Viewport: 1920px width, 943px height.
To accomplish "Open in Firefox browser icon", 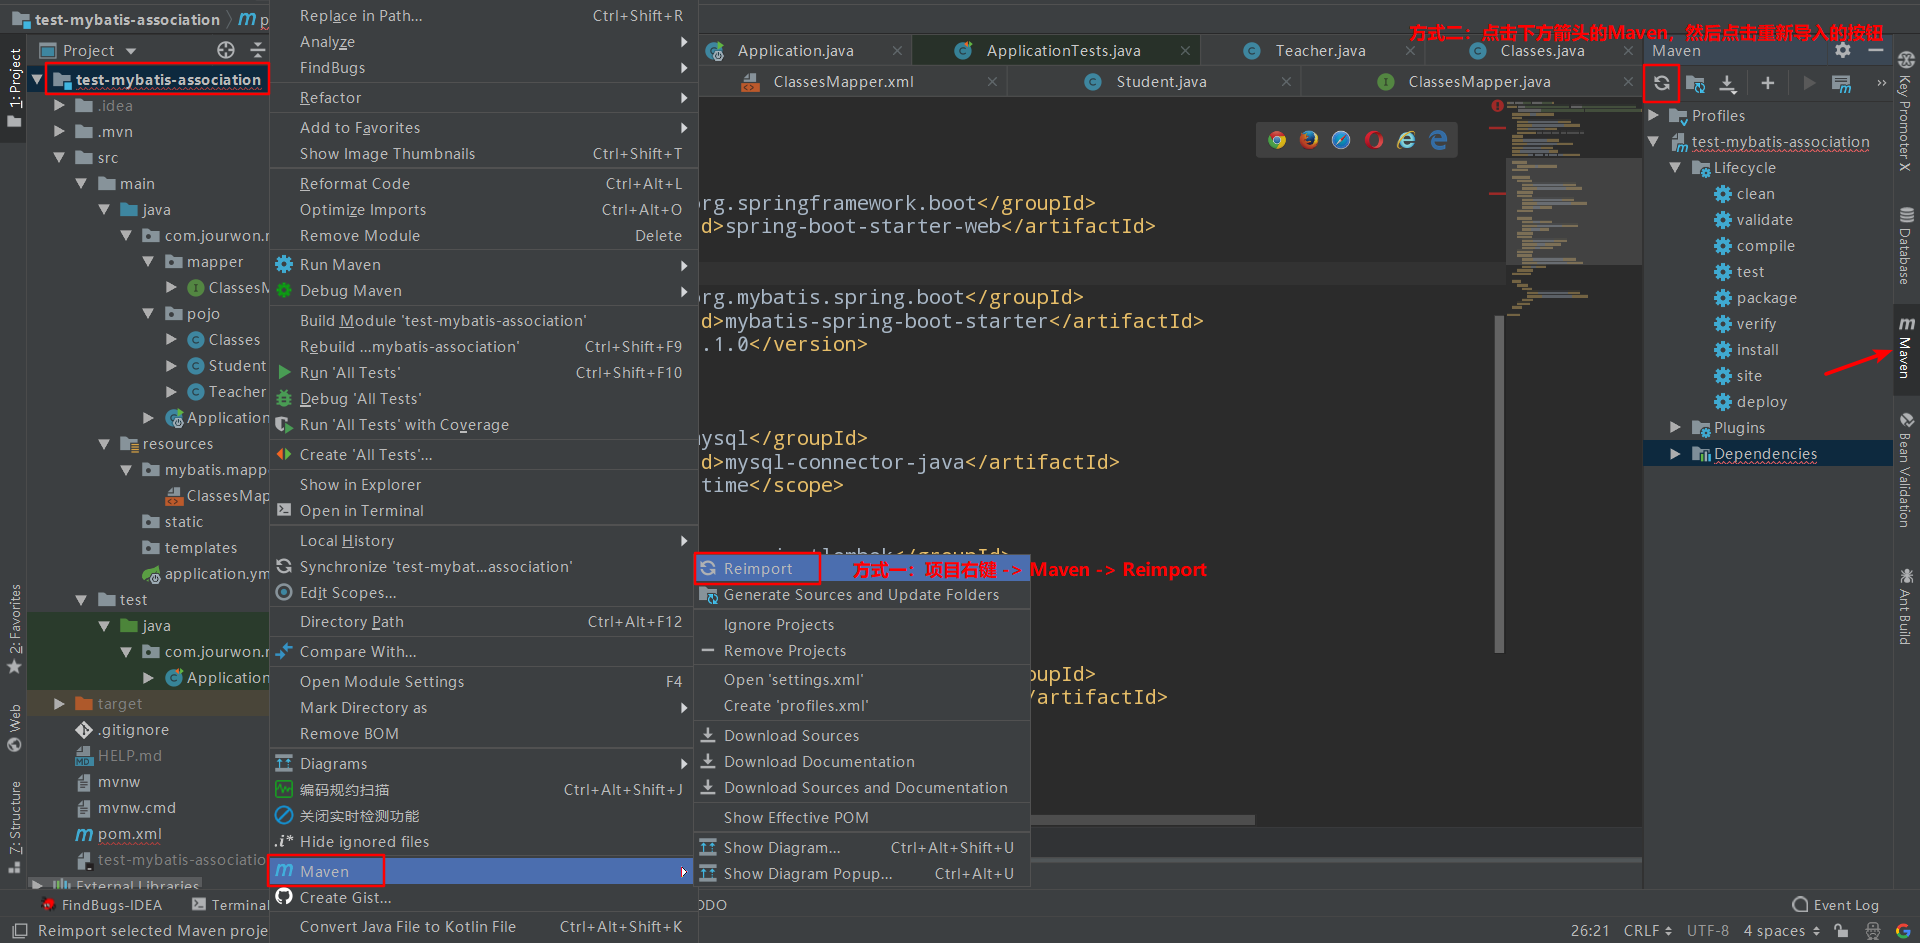I will pos(1309,140).
